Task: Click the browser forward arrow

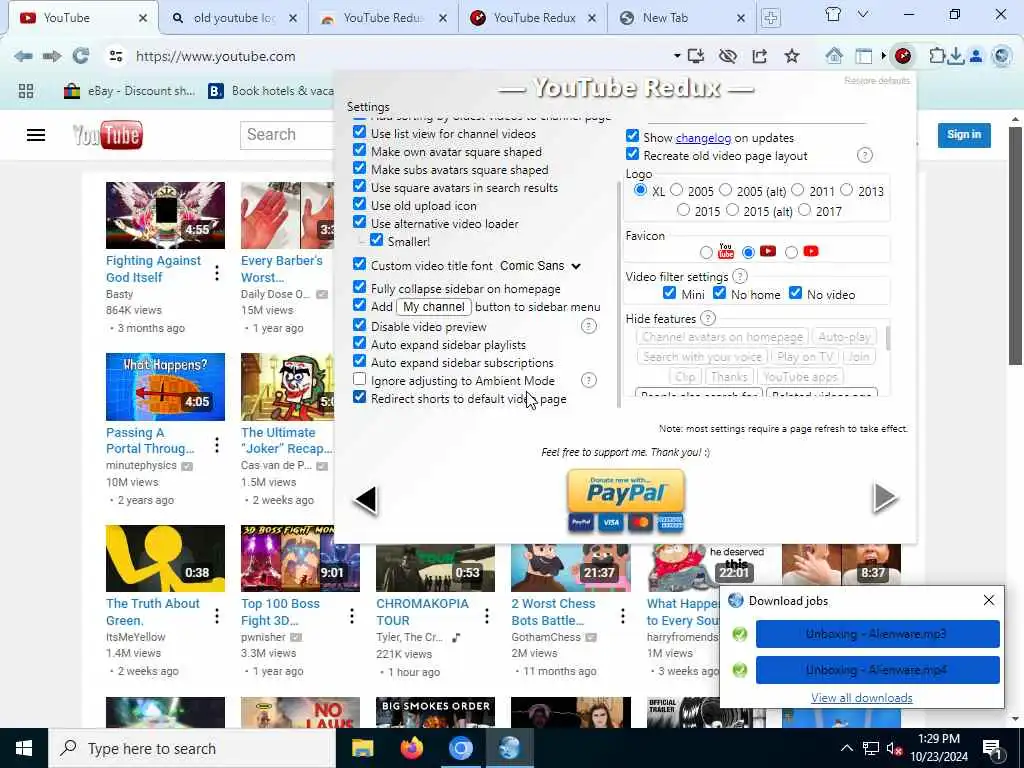Action: click(52, 56)
